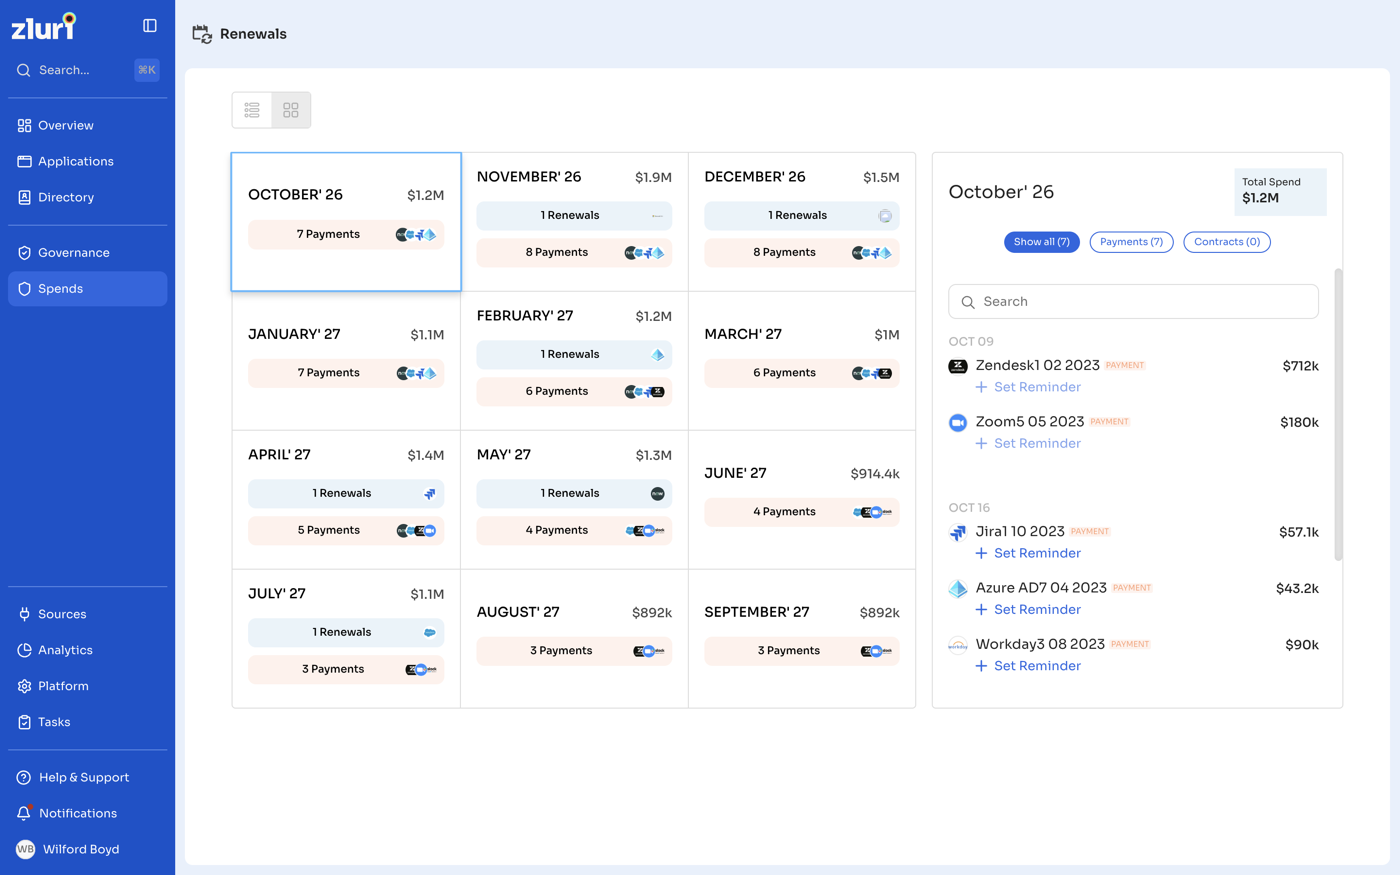This screenshot has width=1400, height=875.
Task: Open 7 Payments in January' 27
Action: (x=346, y=373)
